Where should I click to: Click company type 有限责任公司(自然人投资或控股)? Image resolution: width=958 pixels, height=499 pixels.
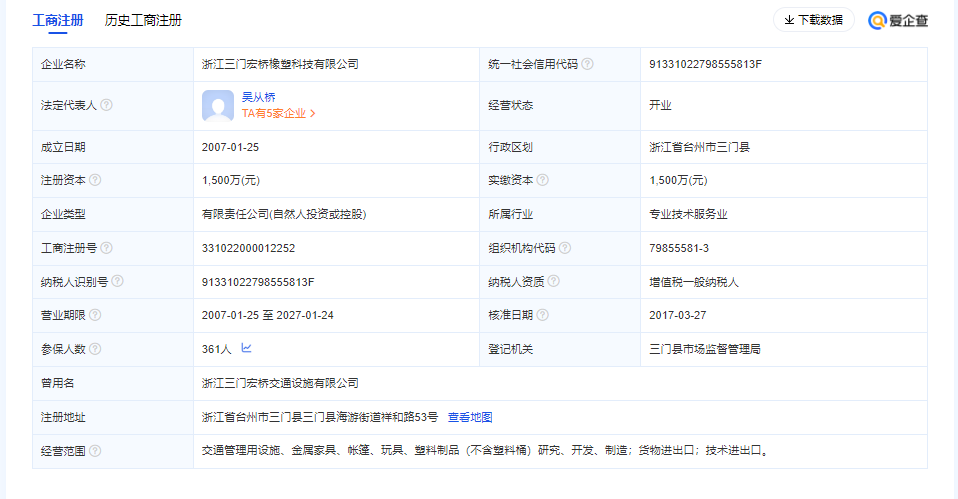tap(284, 214)
